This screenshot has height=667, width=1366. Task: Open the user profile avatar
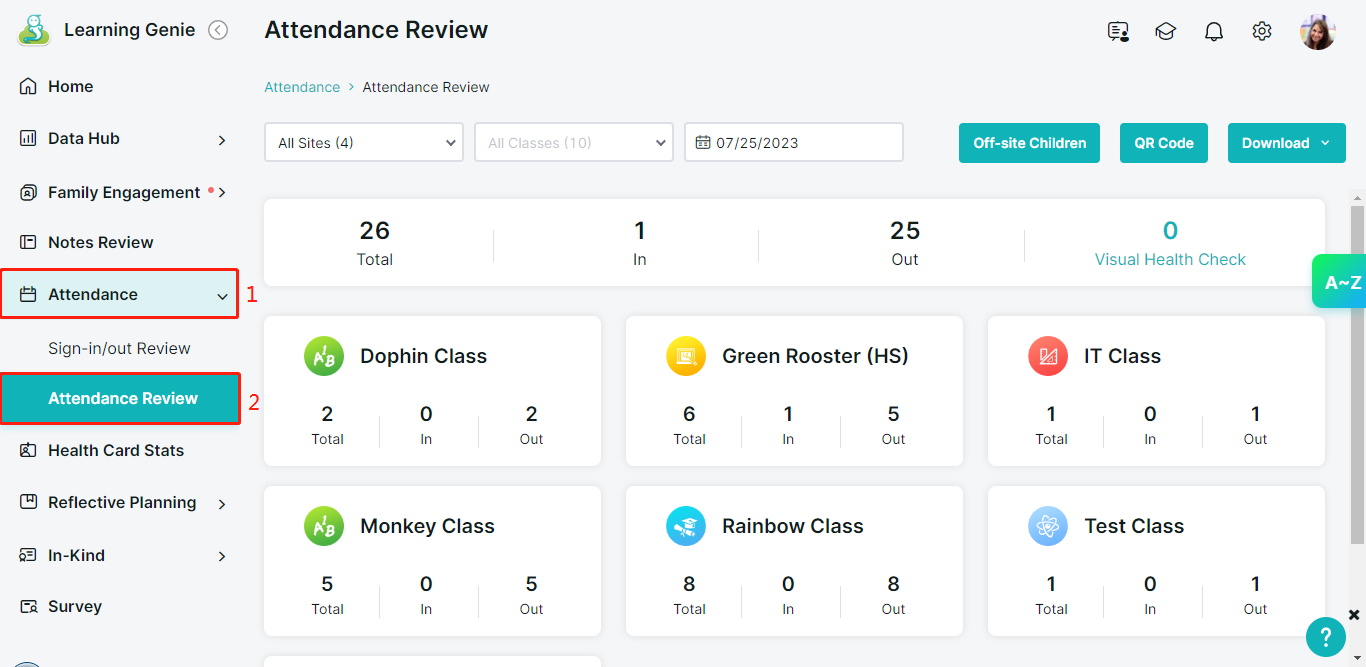click(1318, 31)
